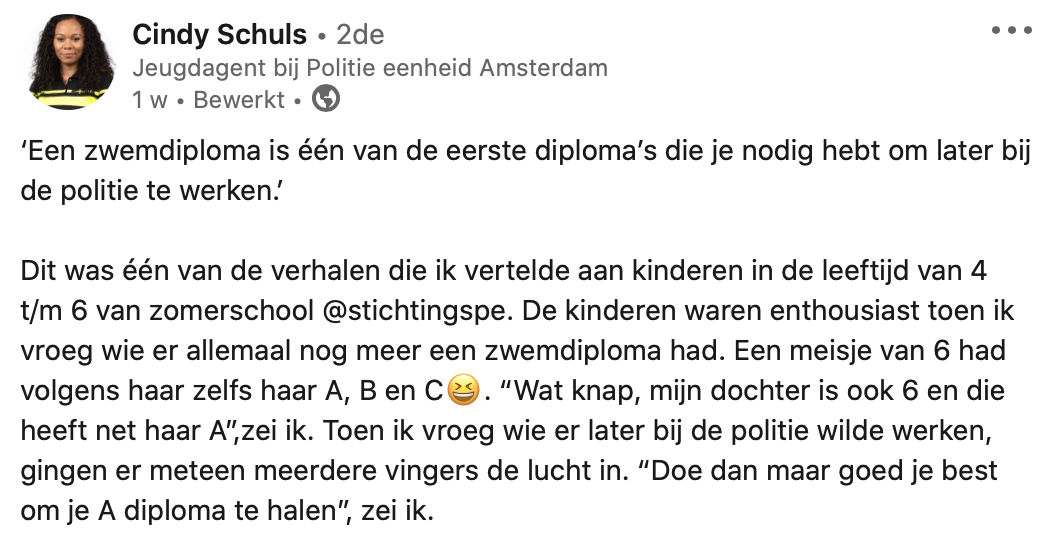Select the Jeugdagent bij Politie headline
The height and width of the screenshot is (548, 1050).
pyautogui.click(x=370, y=68)
